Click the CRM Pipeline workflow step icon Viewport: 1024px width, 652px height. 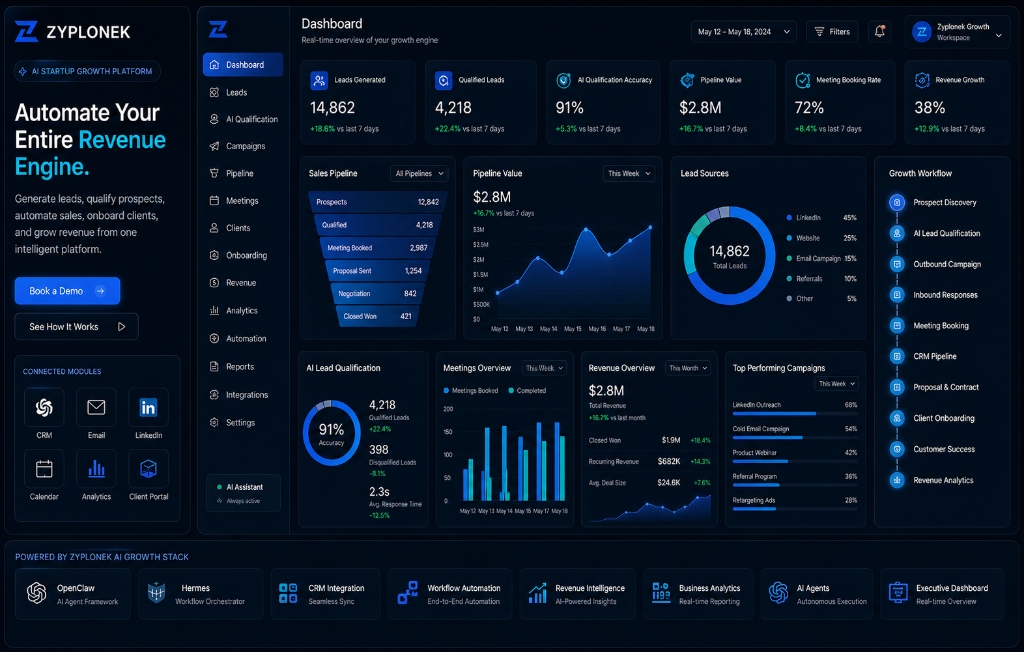coord(897,356)
